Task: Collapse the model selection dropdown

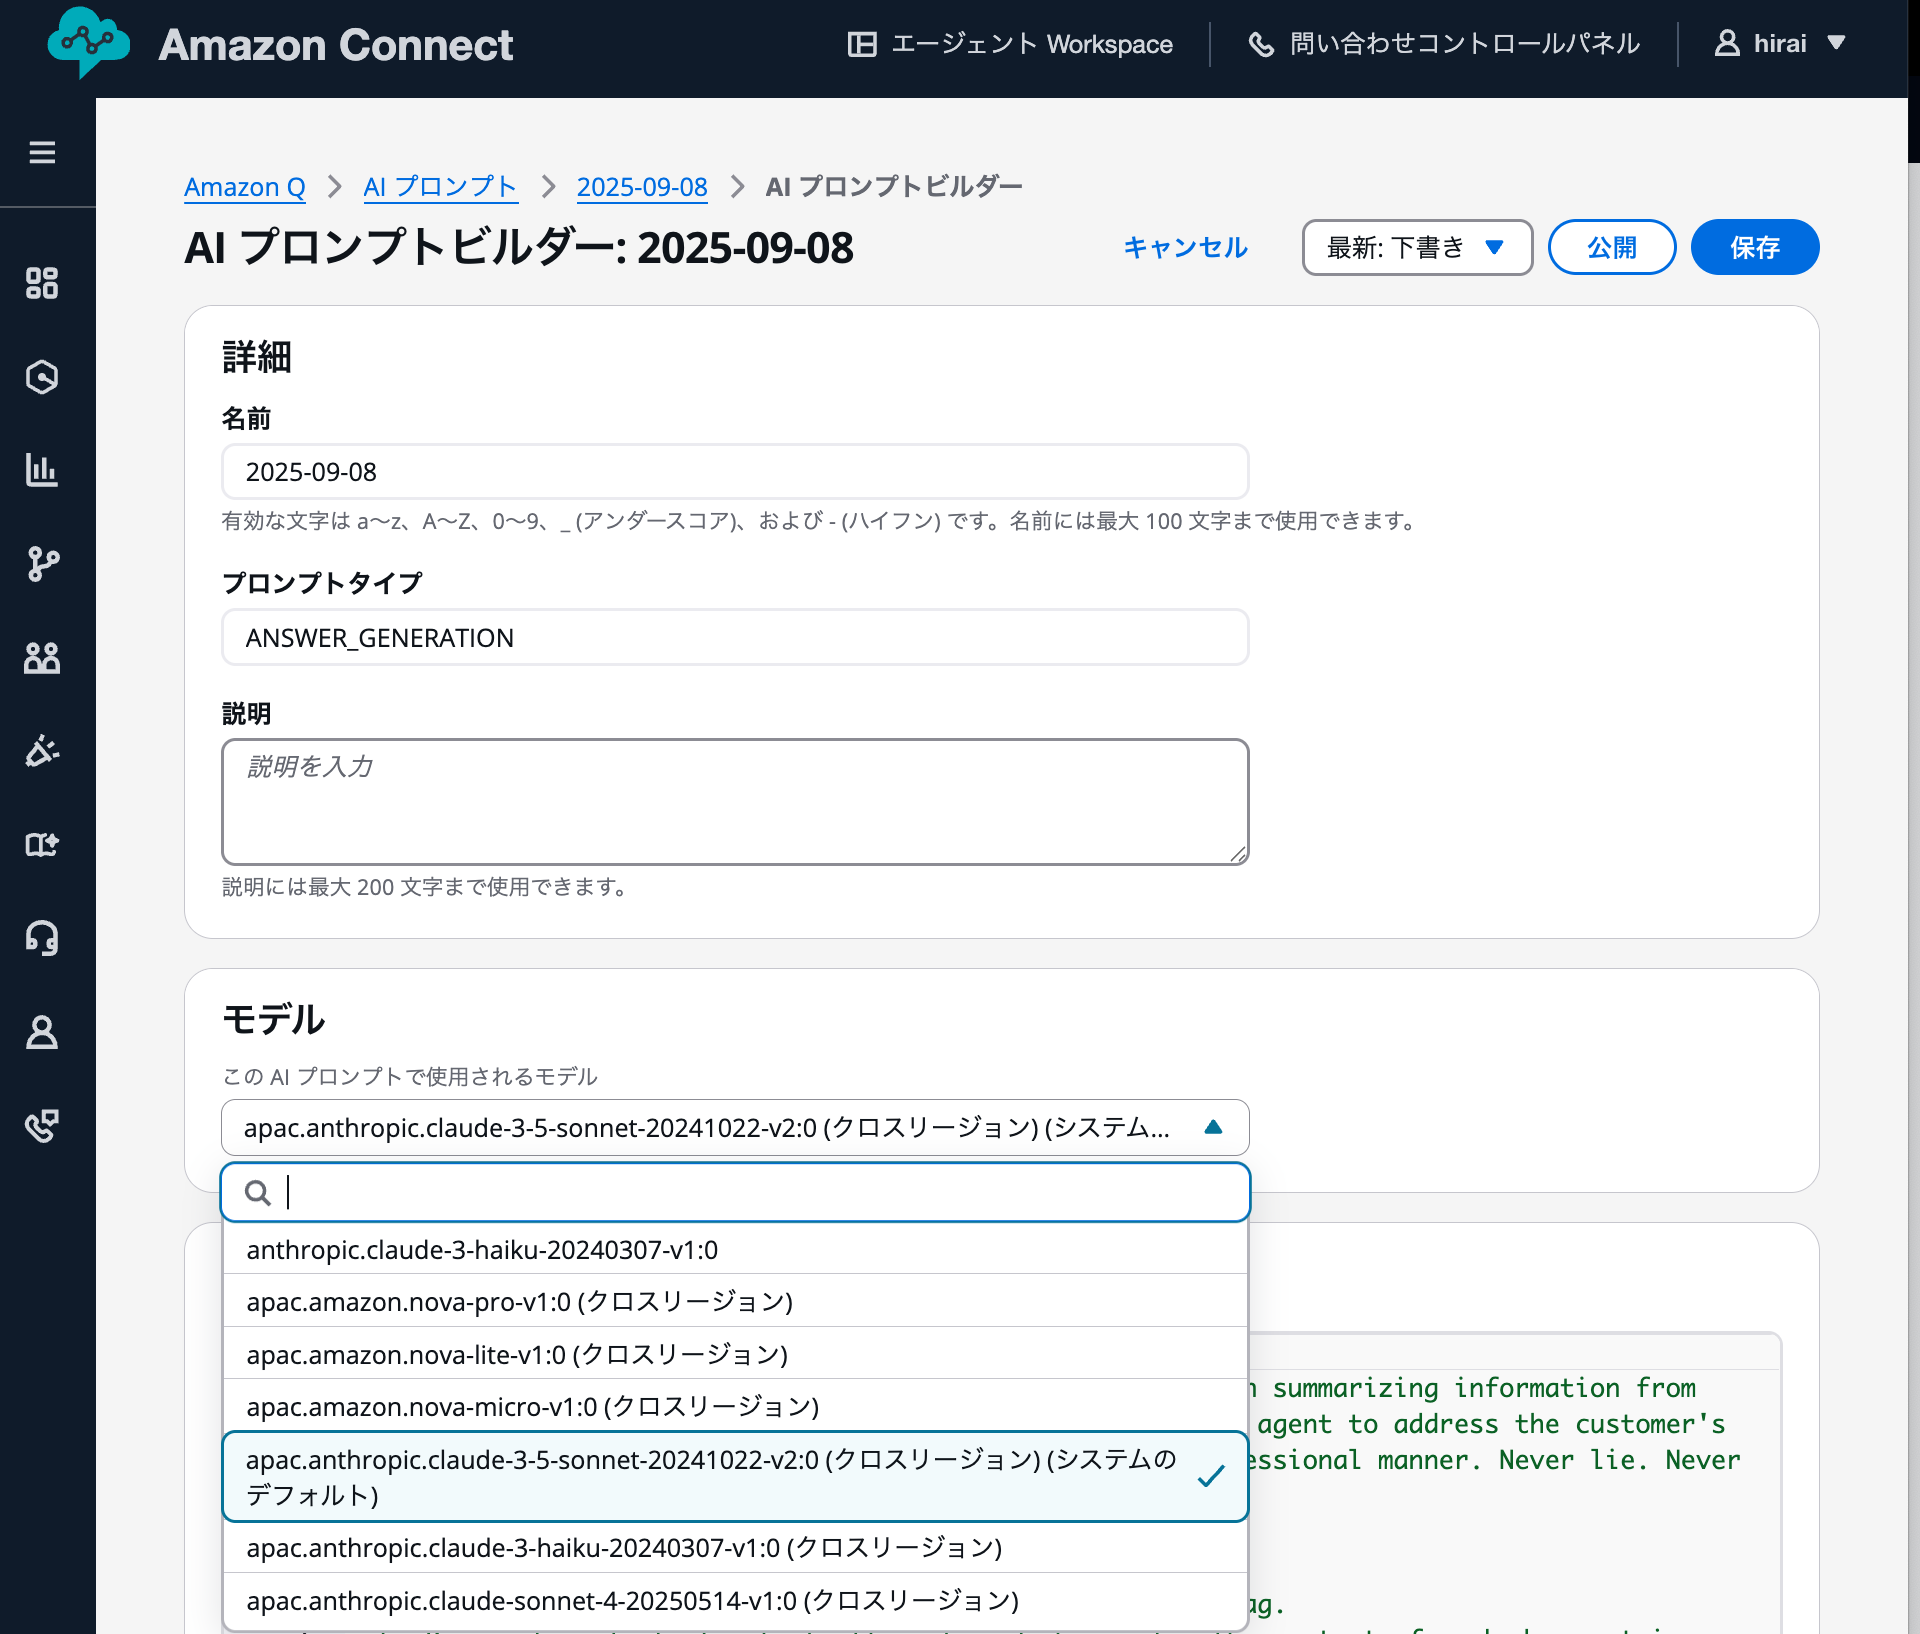Action: (735, 1127)
